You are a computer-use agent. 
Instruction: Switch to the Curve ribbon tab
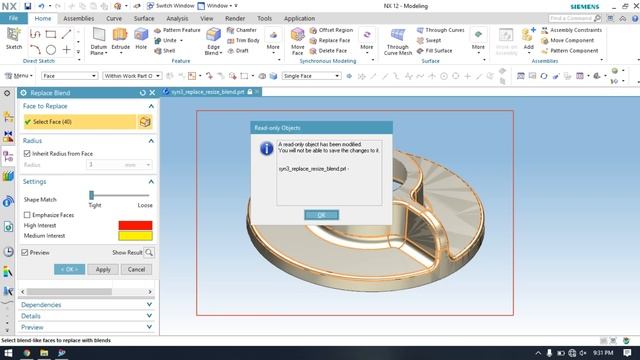[x=114, y=19]
